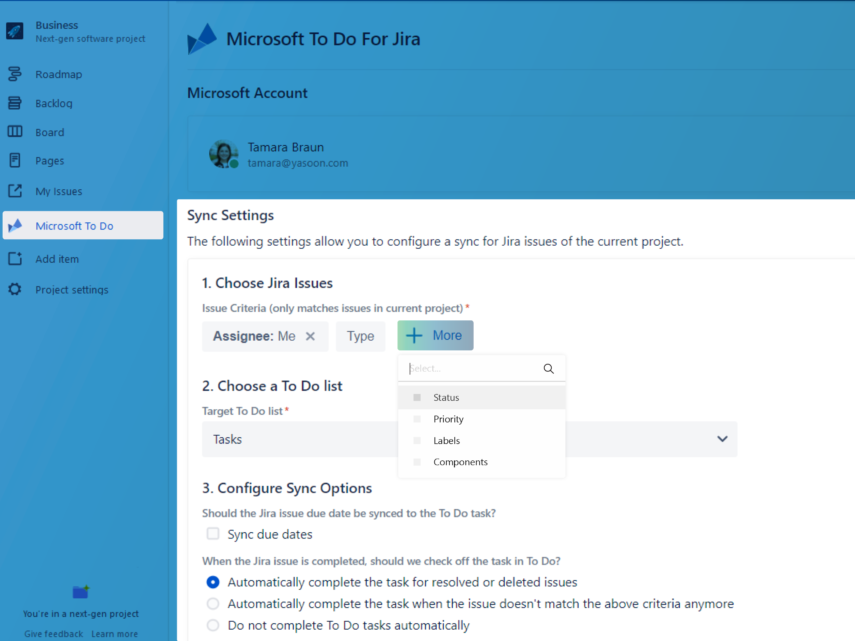Click the Project settings gear icon

click(15, 289)
